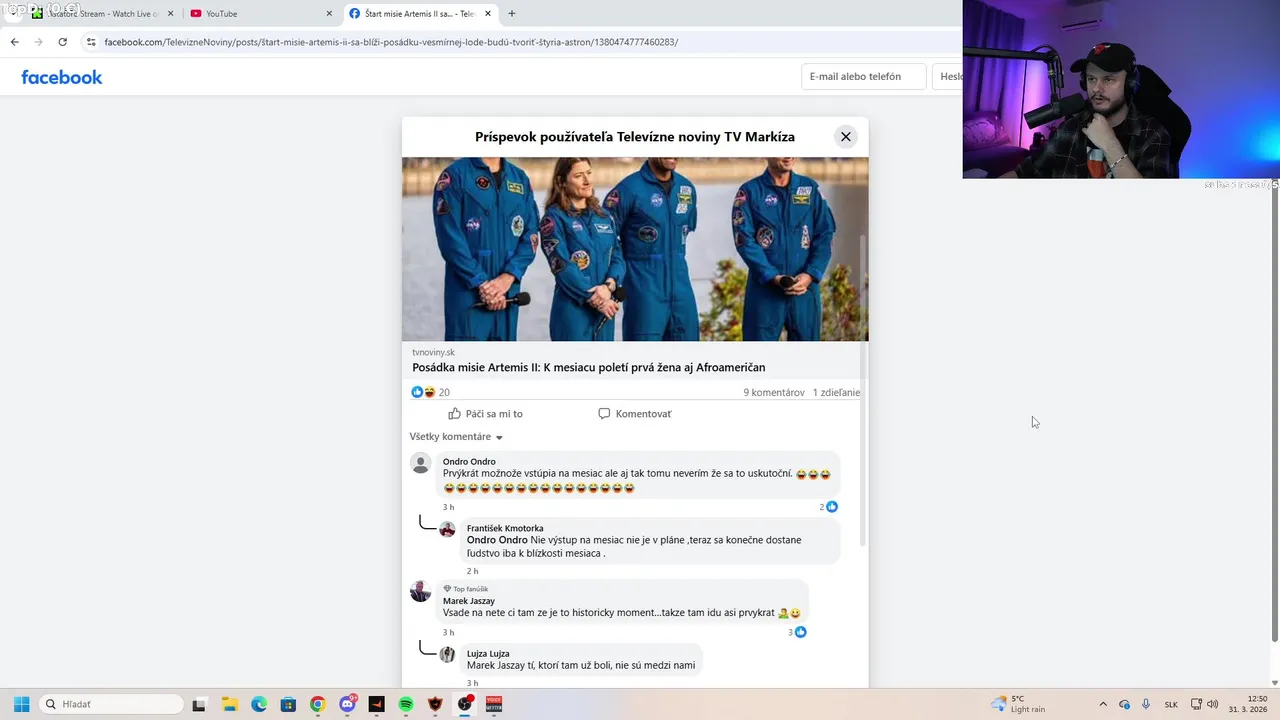Close the Štart misie Artemis II tab
Screen dimensions: 1280x720
488,14
